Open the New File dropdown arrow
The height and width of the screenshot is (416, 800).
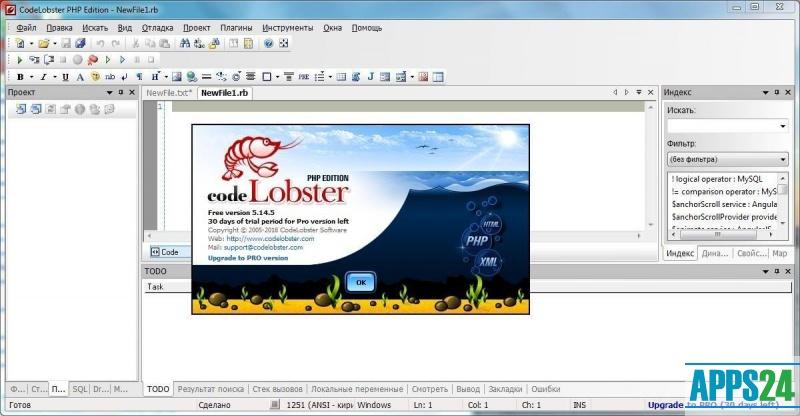[x=31, y=44]
